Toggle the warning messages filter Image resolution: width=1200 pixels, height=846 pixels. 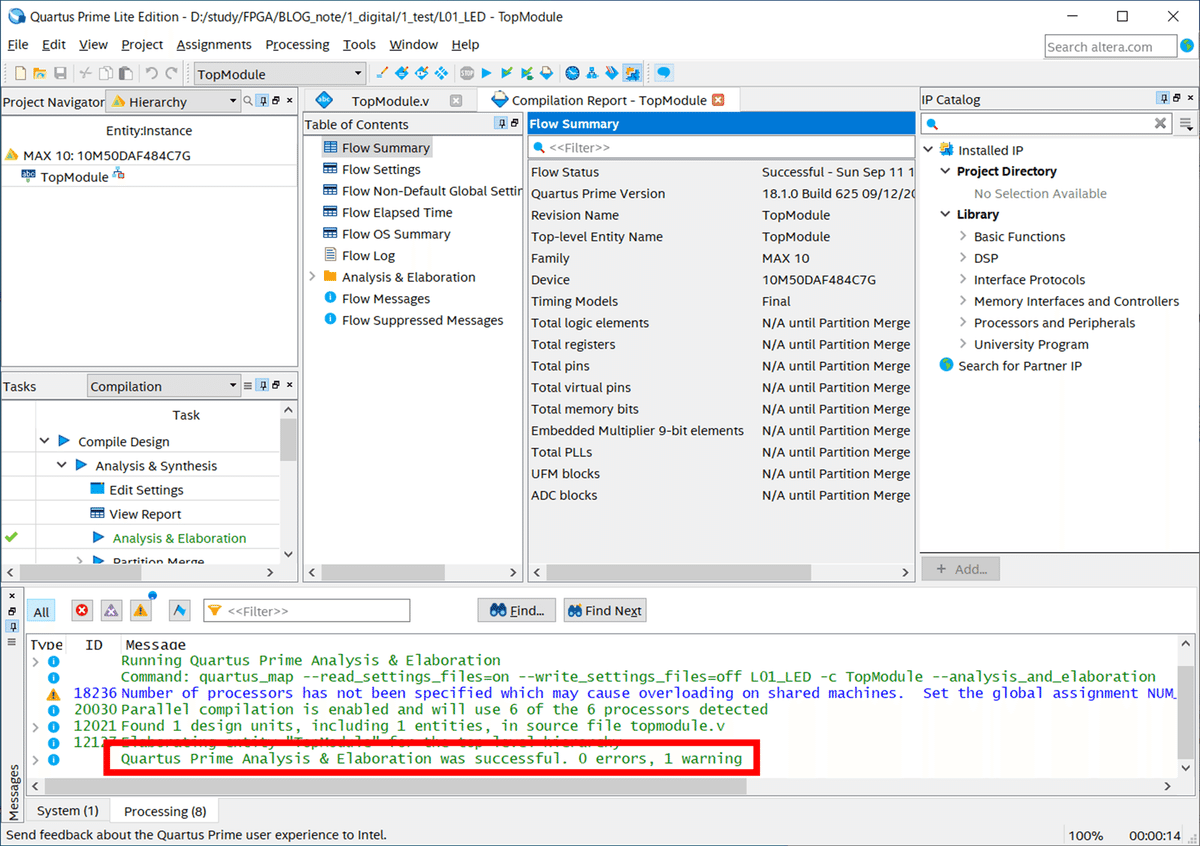(141, 611)
